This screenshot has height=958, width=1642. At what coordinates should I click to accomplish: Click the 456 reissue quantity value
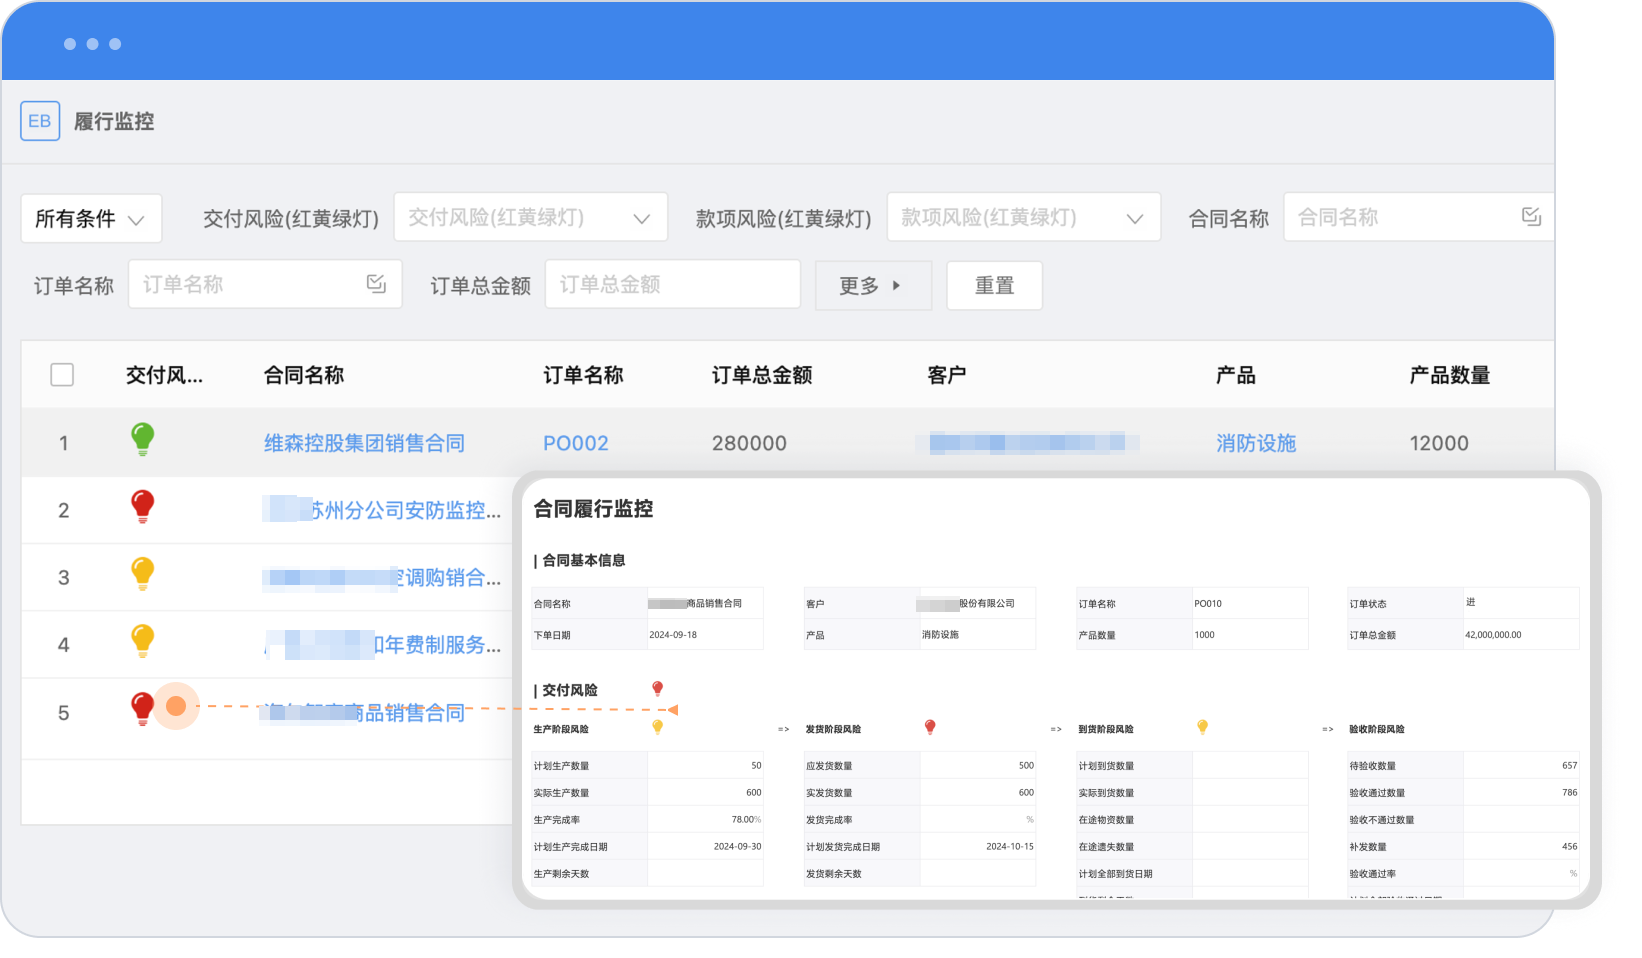pos(1570,846)
